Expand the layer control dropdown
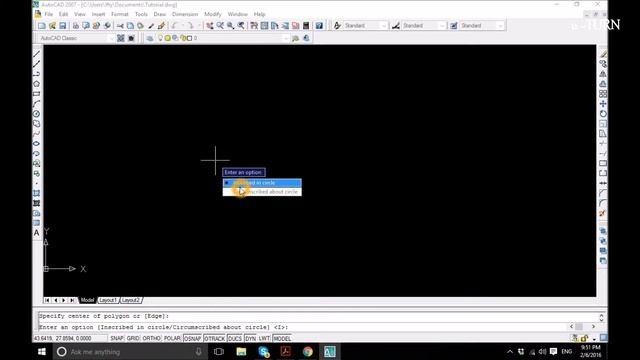This screenshot has height=360, width=640. (285, 38)
